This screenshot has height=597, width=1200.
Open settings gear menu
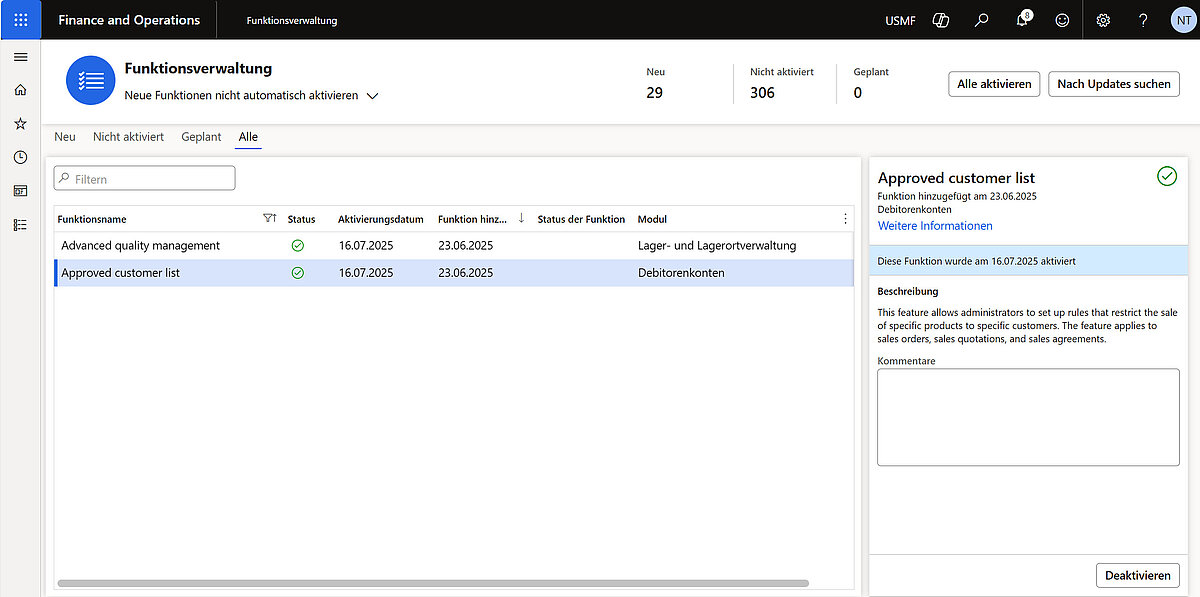[1103, 20]
